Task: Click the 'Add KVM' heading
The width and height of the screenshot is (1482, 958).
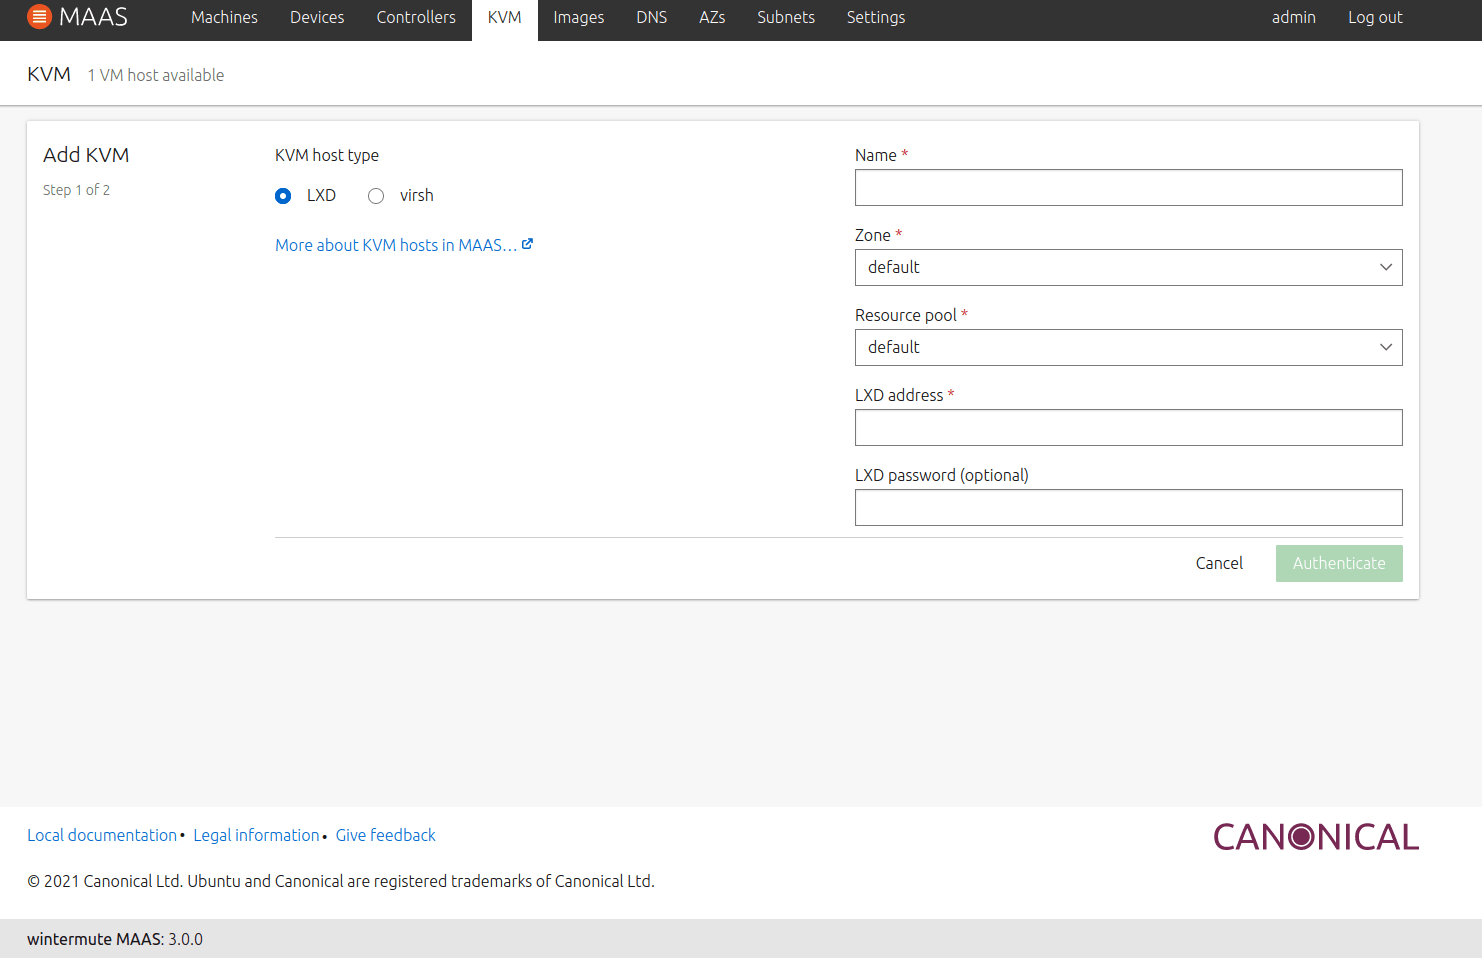Action: tap(86, 155)
